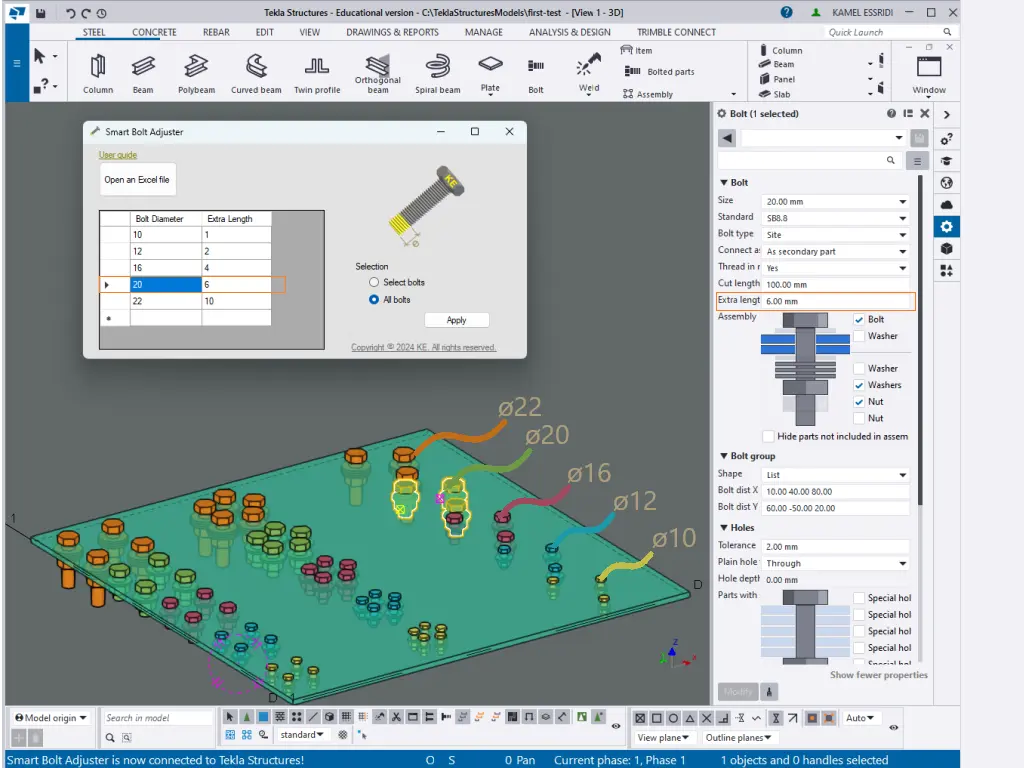Click Bolt Diameter cell showing 16
Screen dimensions: 1024x768
pos(166,268)
